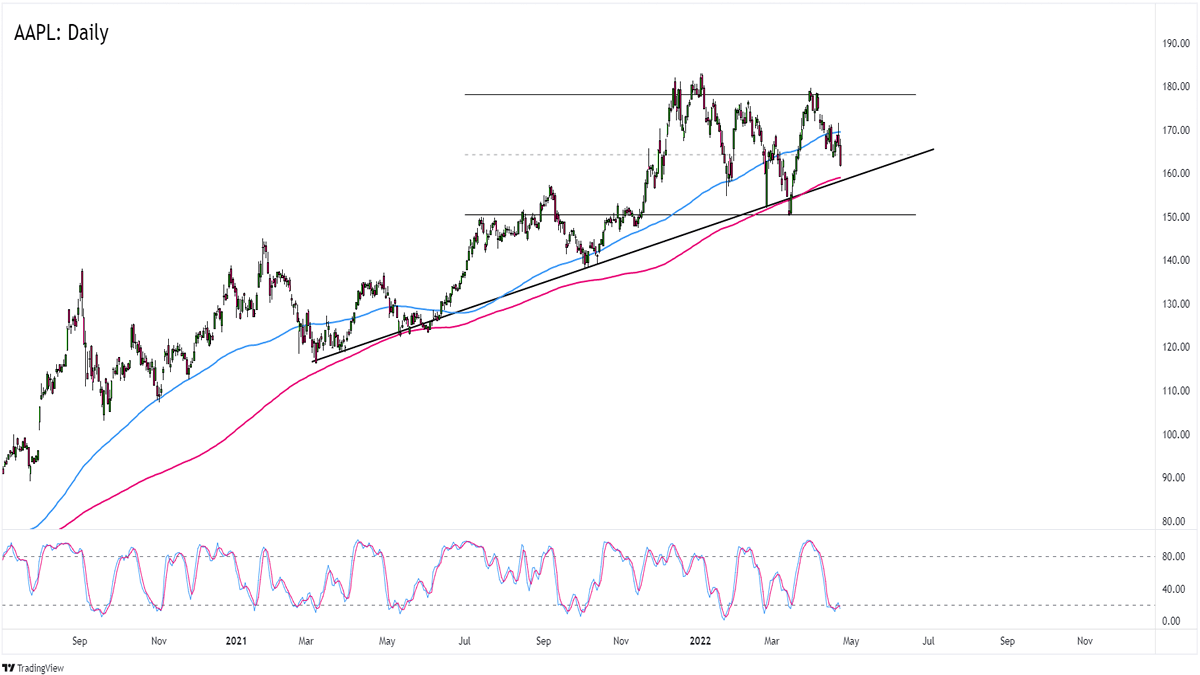1200x675 pixels.
Task: Click the 90.00 price axis label
Action: 1175,478
